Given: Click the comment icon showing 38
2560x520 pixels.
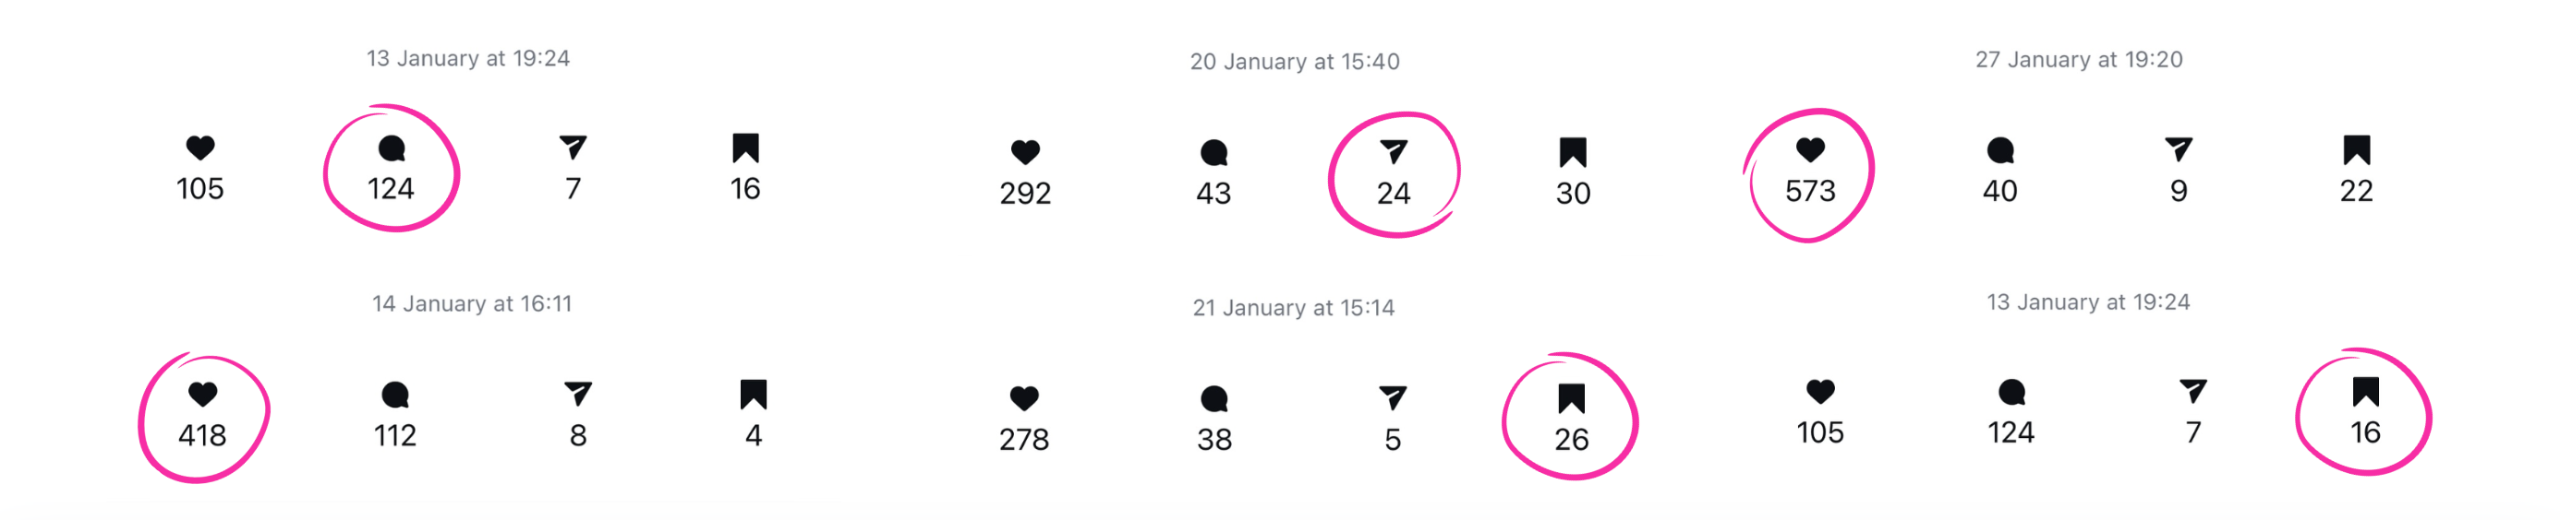Looking at the screenshot, I should (1214, 399).
